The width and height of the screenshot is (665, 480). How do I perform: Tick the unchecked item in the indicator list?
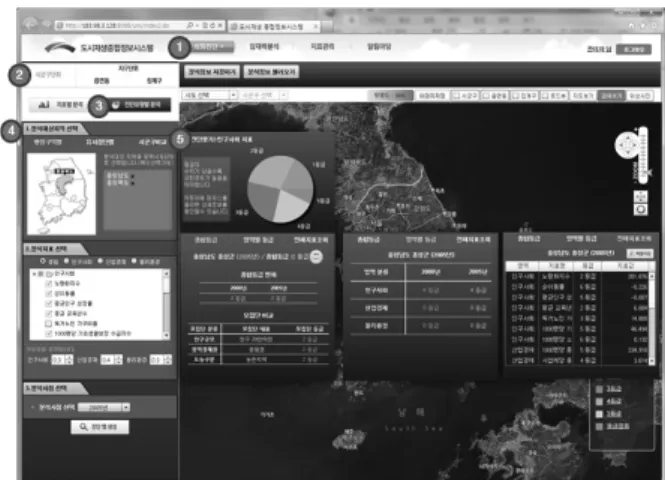[48, 324]
